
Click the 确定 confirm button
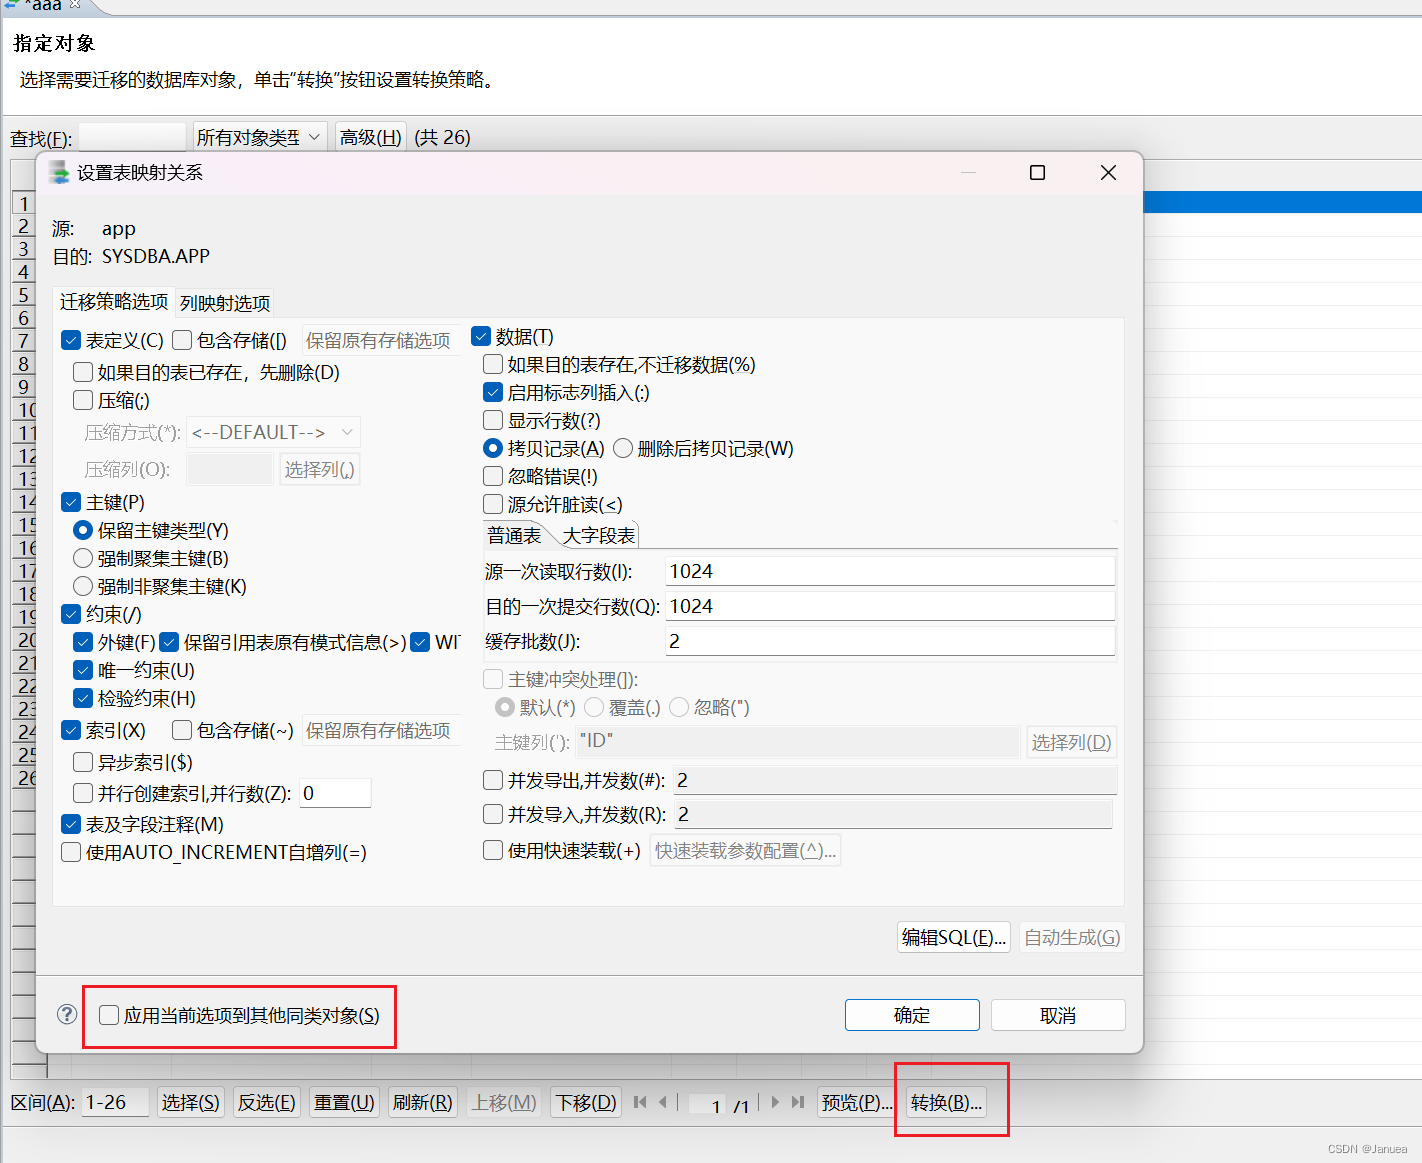pyautogui.click(x=912, y=1015)
